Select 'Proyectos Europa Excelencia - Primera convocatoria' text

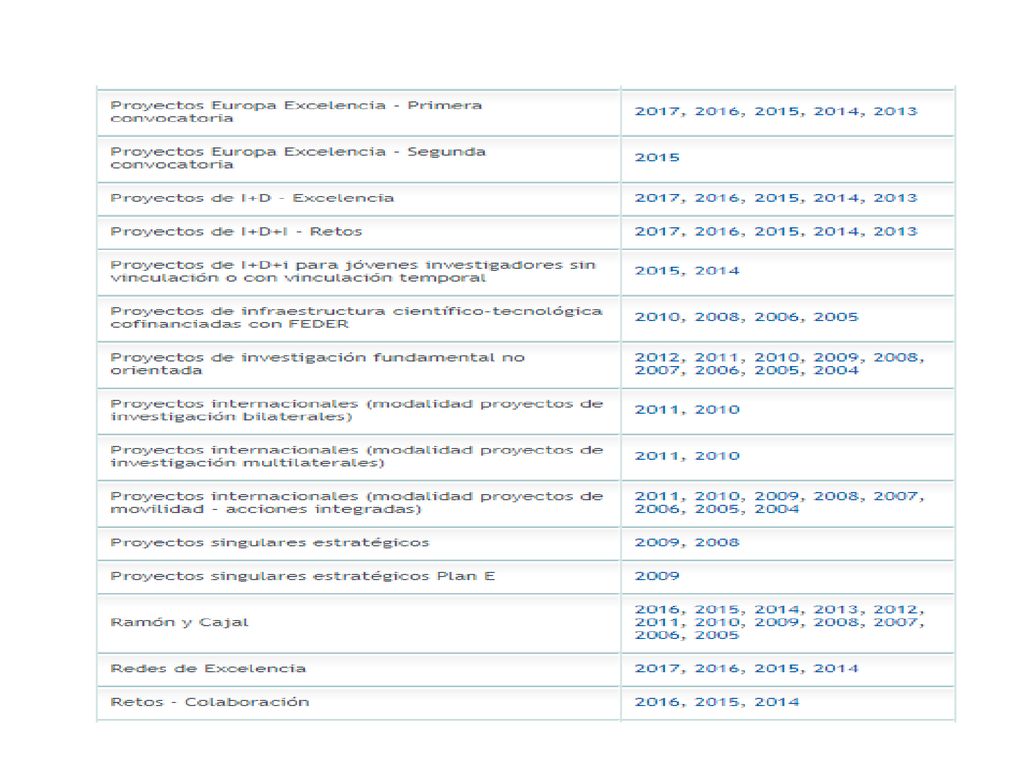point(296,112)
